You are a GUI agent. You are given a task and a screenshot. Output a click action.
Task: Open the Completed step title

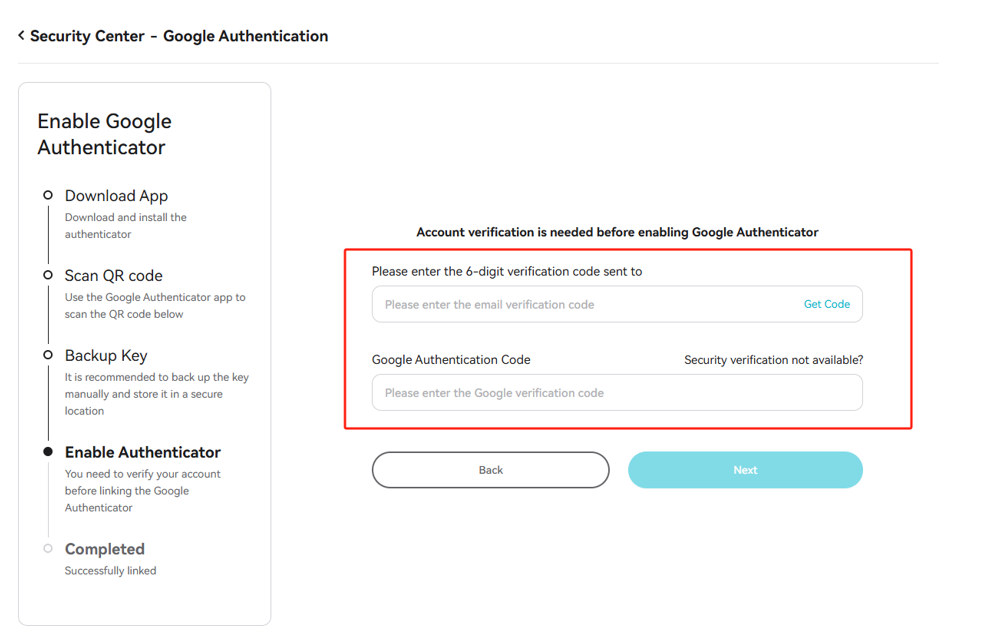(x=105, y=549)
